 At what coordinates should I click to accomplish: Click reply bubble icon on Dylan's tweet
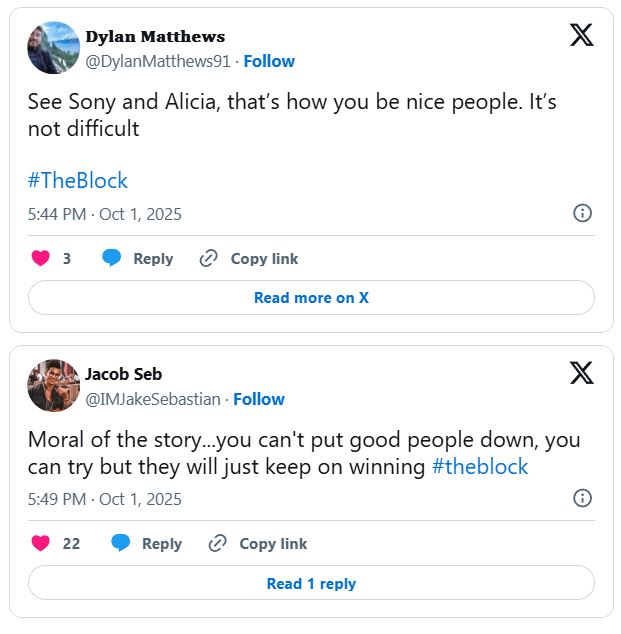click(x=112, y=258)
